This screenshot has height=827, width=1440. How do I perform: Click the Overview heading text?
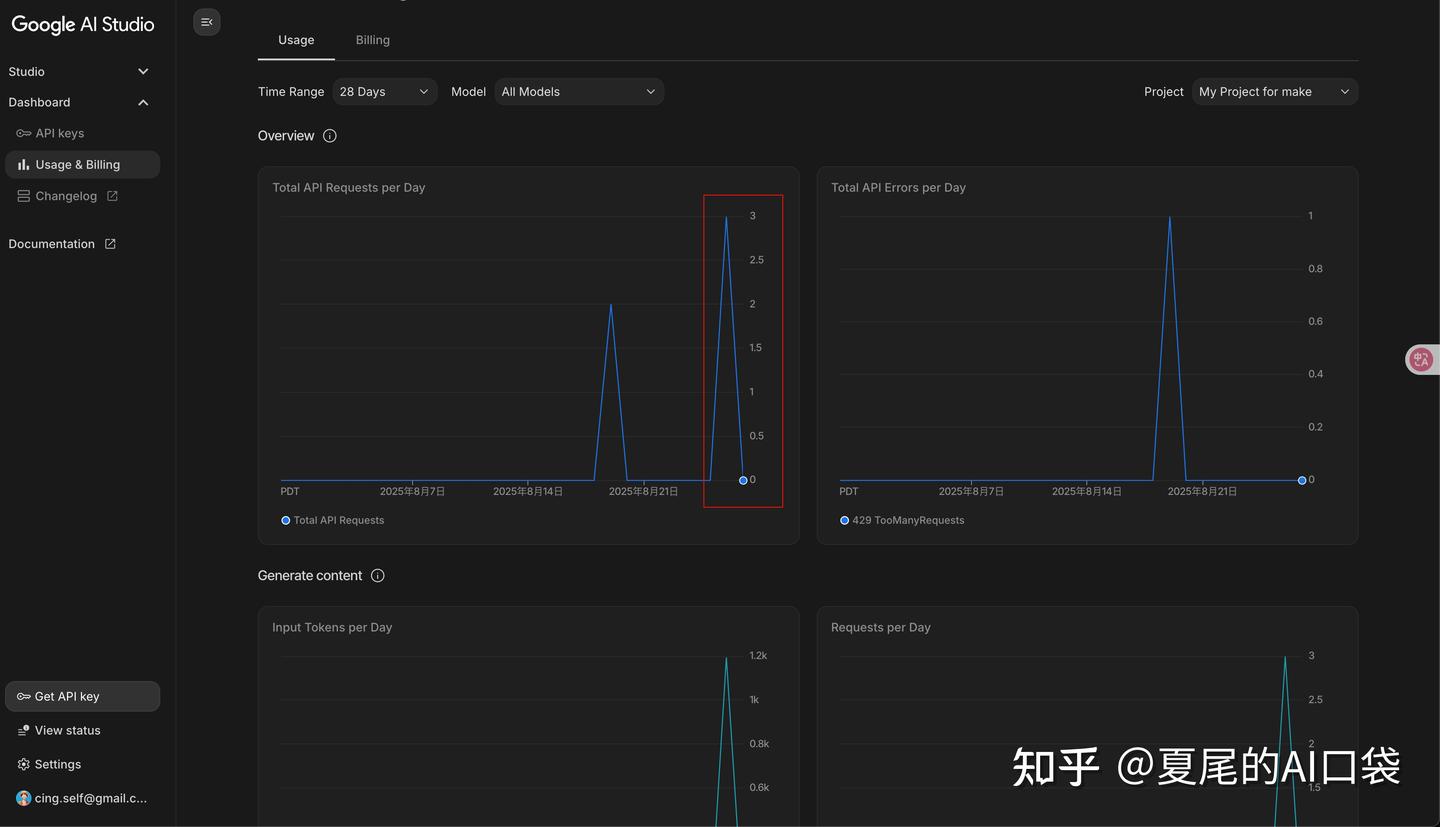(286, 136)
